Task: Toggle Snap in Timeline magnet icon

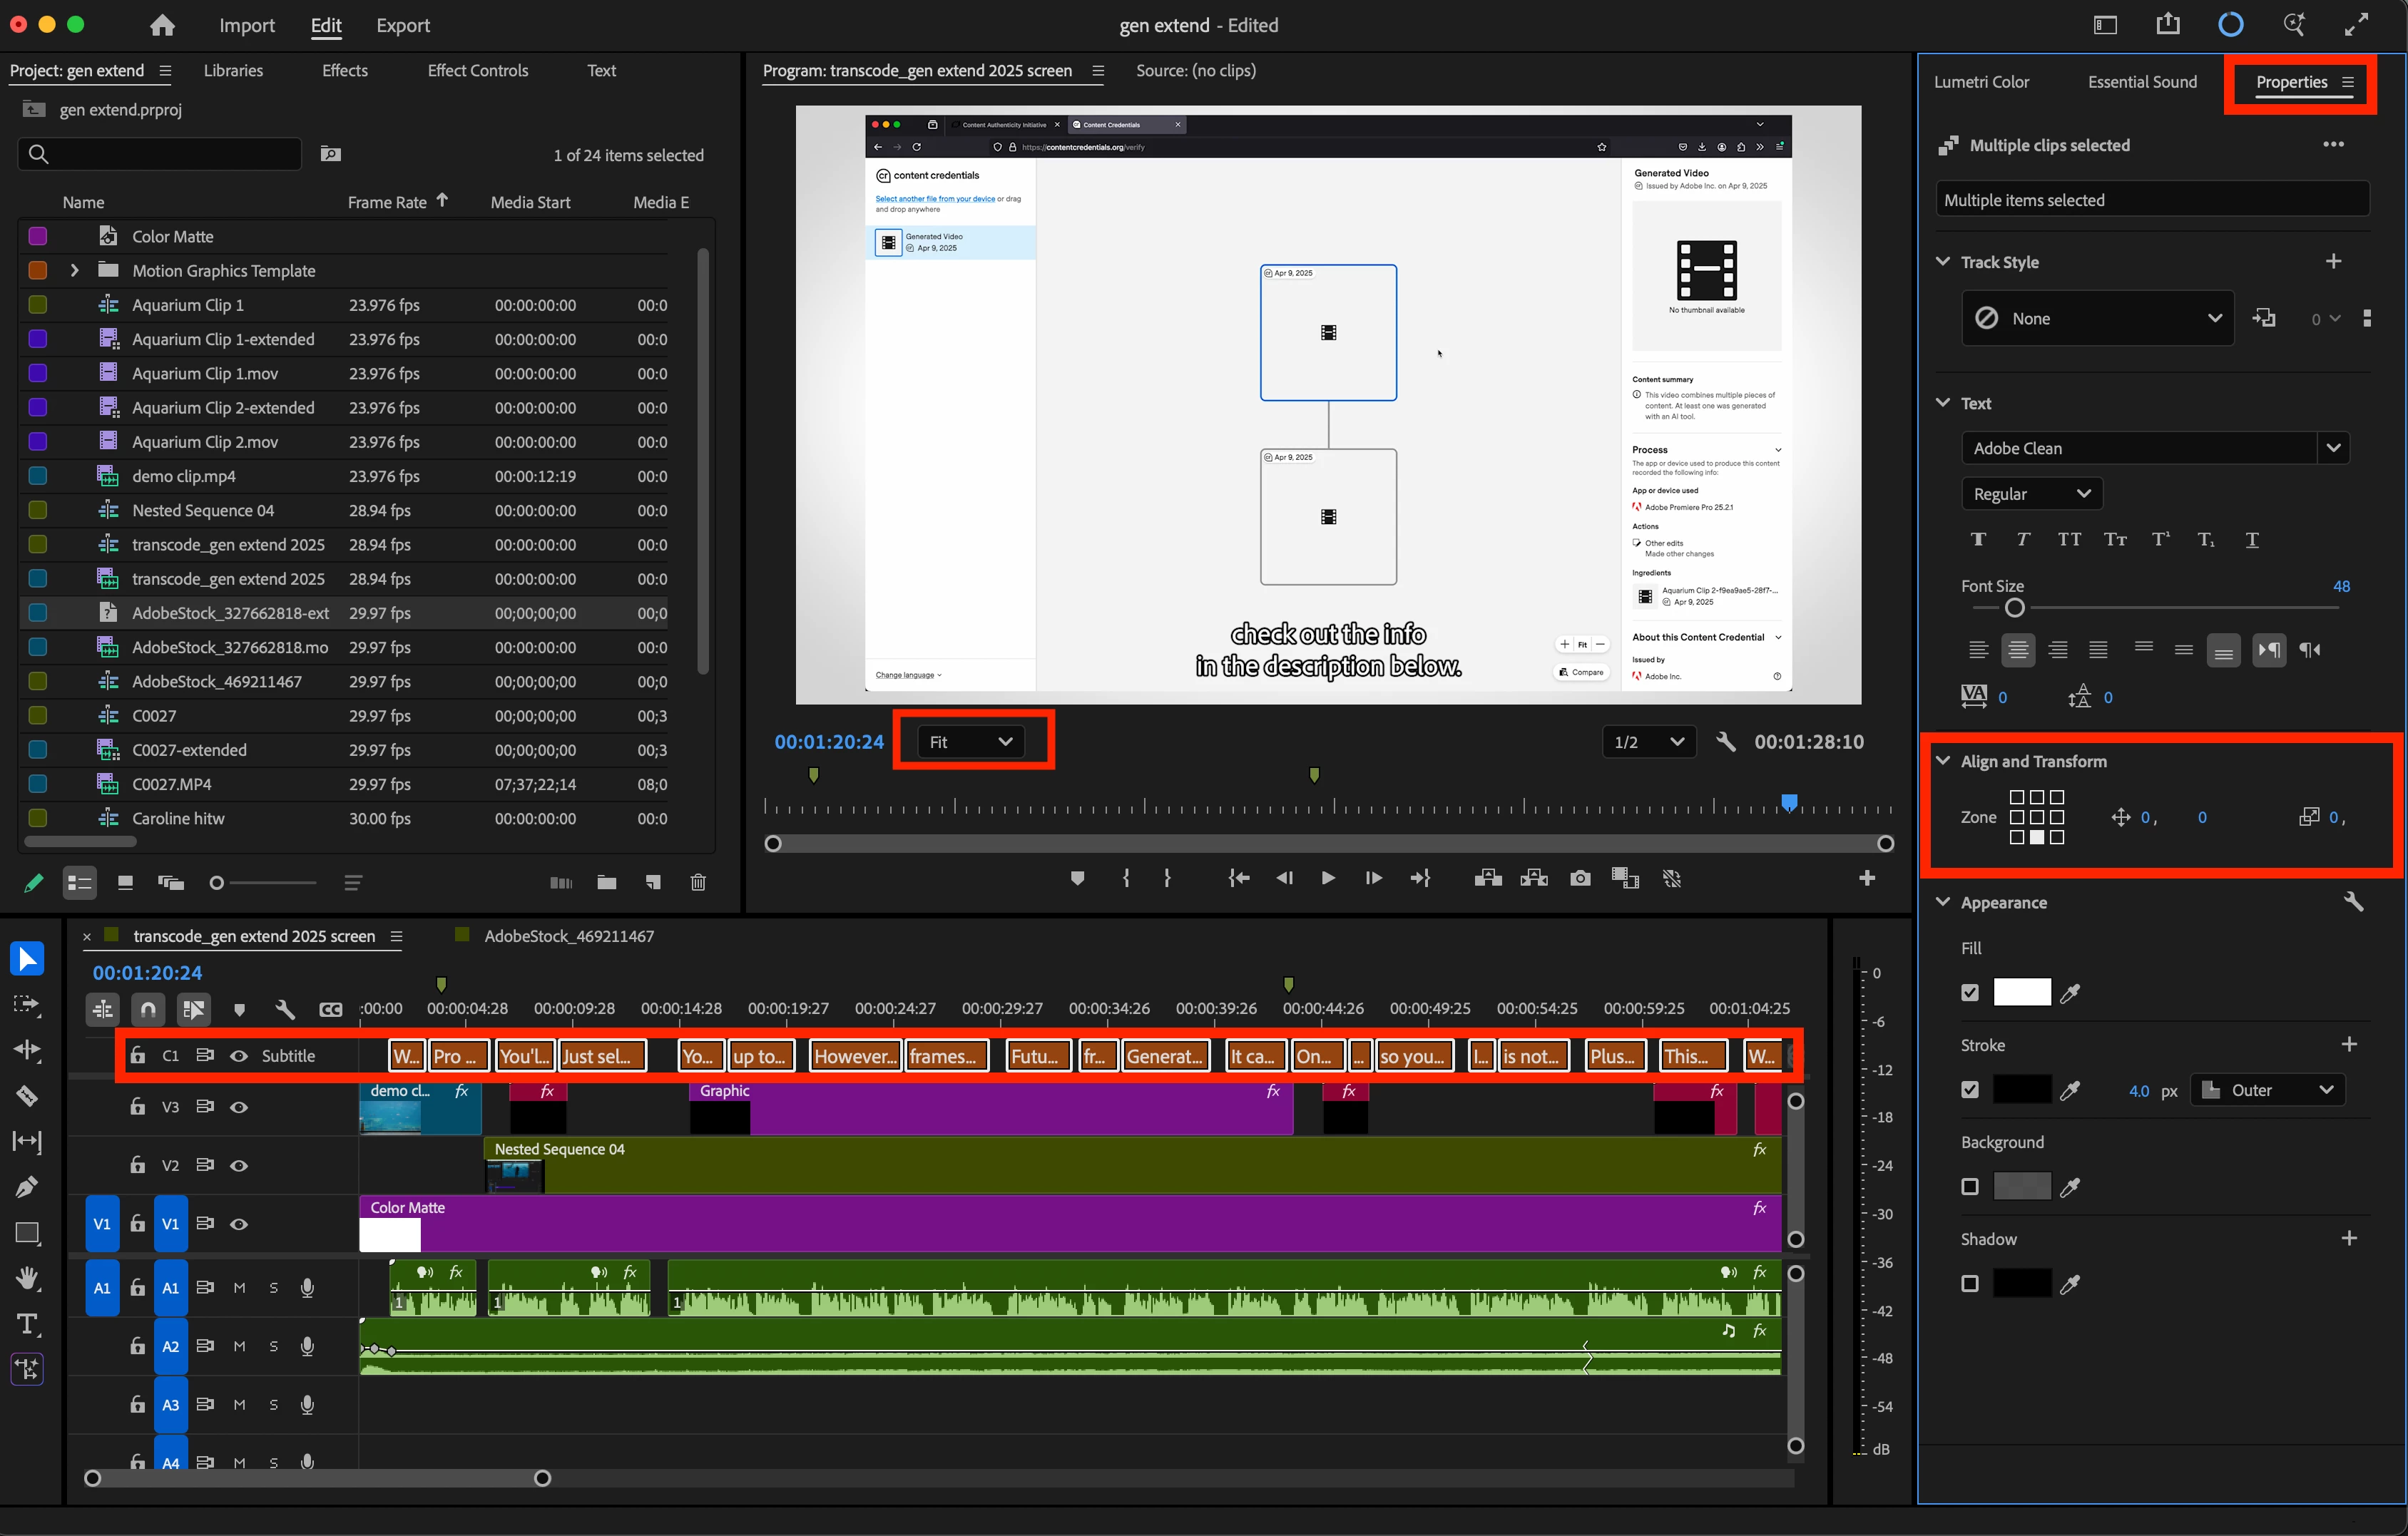Action: 148,1009
